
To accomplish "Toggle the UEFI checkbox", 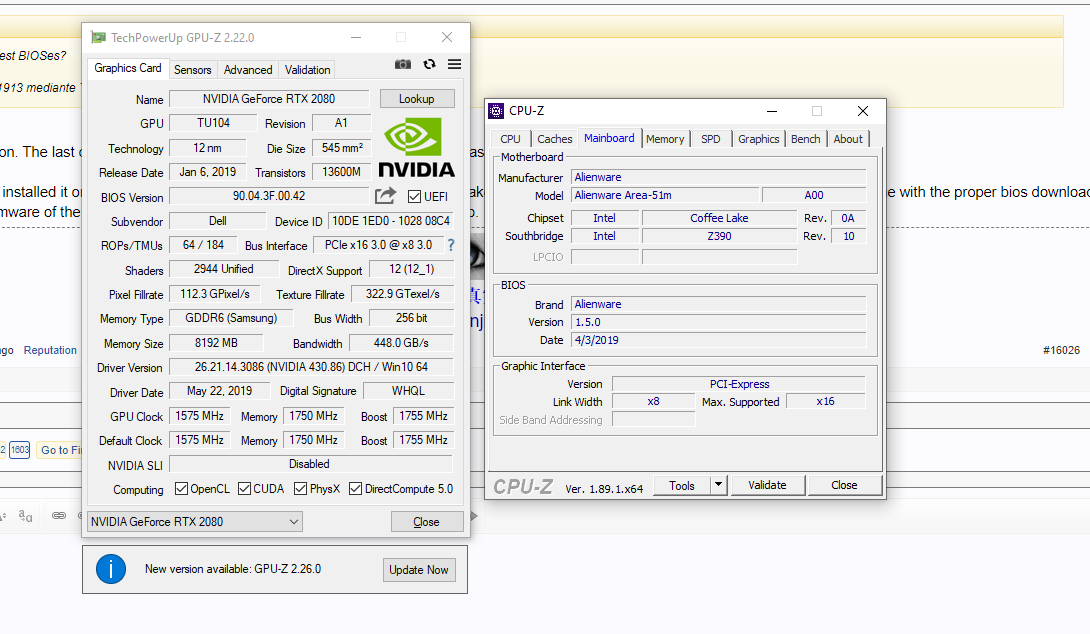I will point(414,197).
